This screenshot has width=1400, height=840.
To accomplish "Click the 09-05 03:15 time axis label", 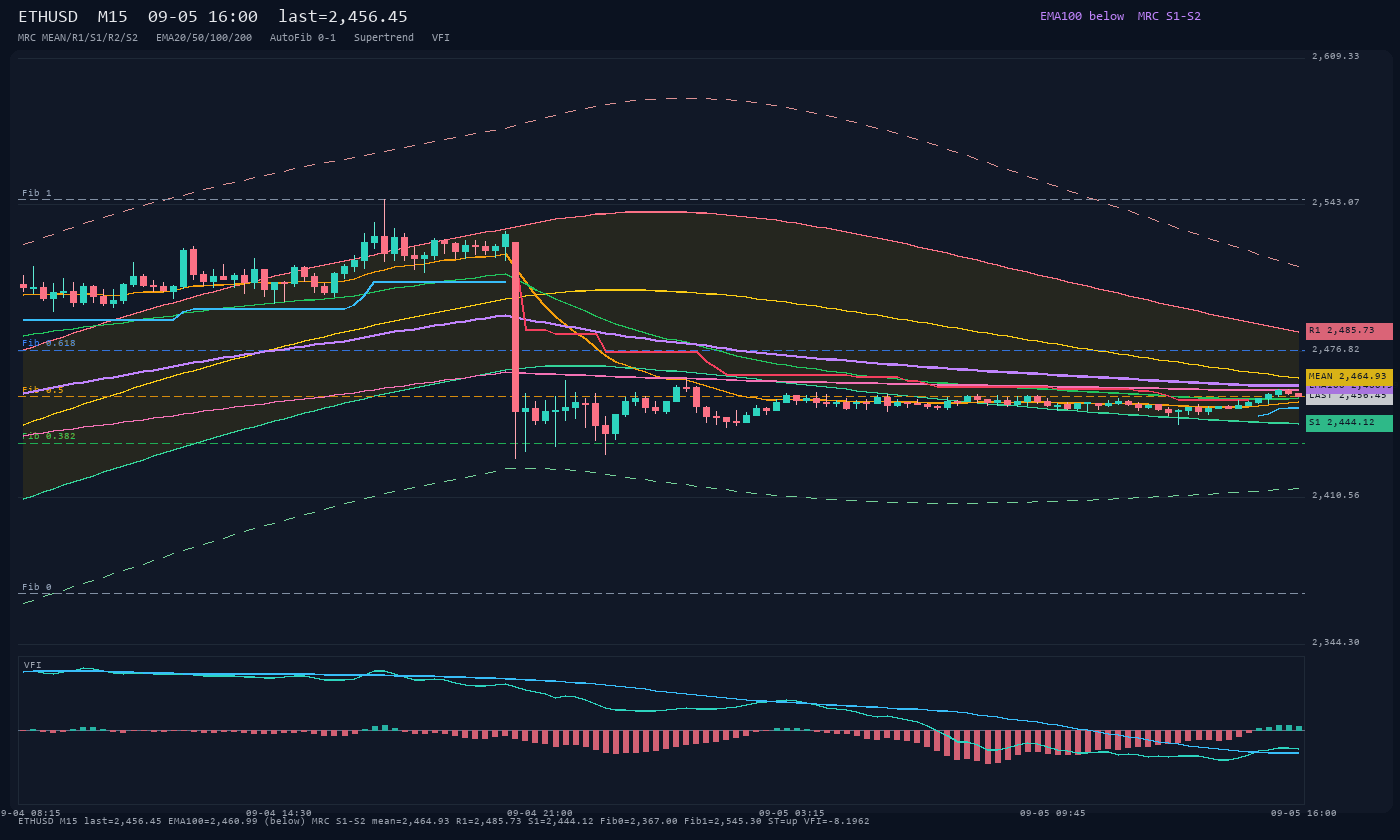I will coord(792,813).
